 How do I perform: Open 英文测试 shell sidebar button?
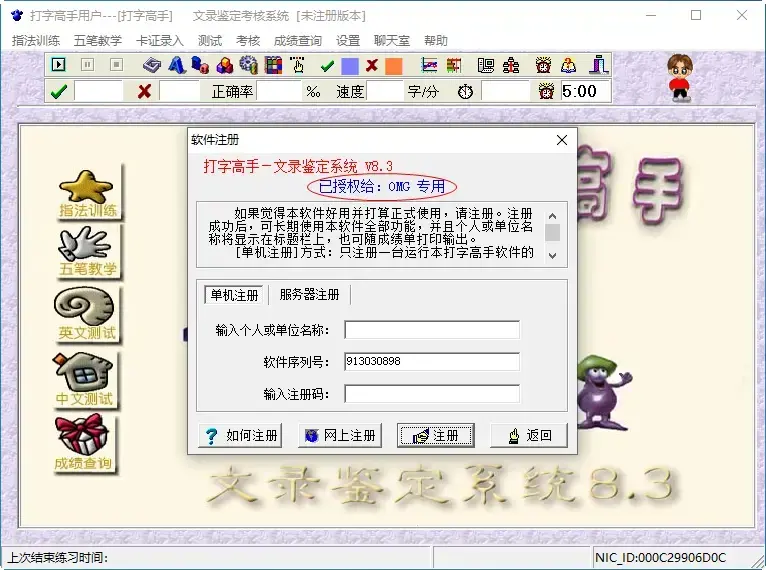tap(86, 314)
